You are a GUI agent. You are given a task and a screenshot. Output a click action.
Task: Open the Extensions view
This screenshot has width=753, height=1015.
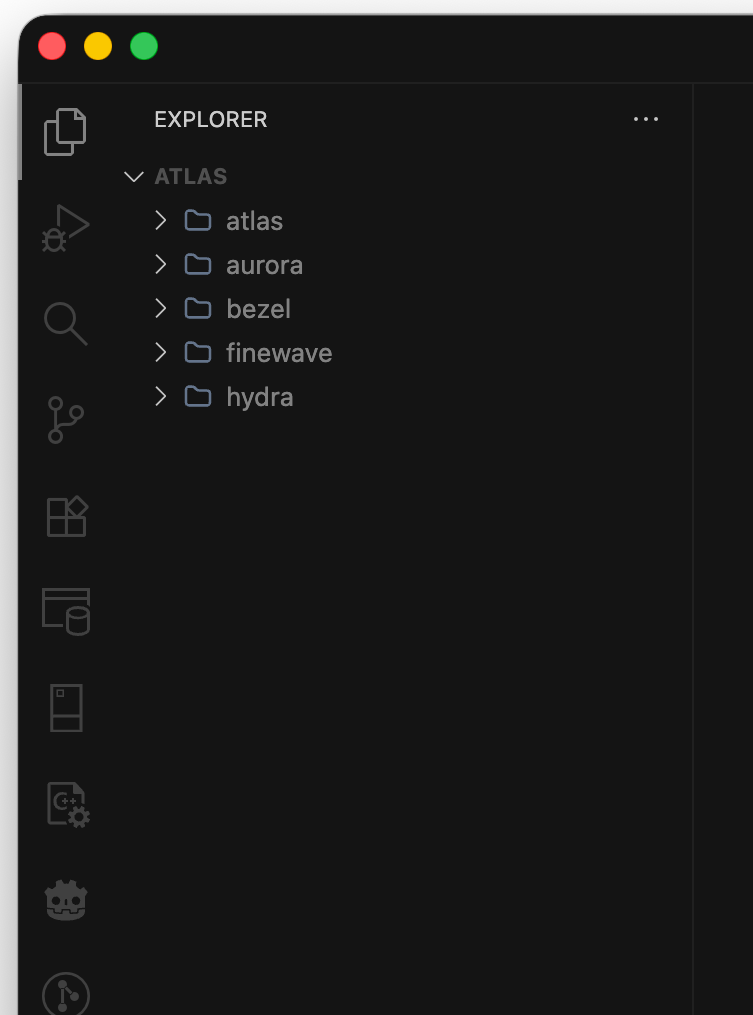pos(65,516)
